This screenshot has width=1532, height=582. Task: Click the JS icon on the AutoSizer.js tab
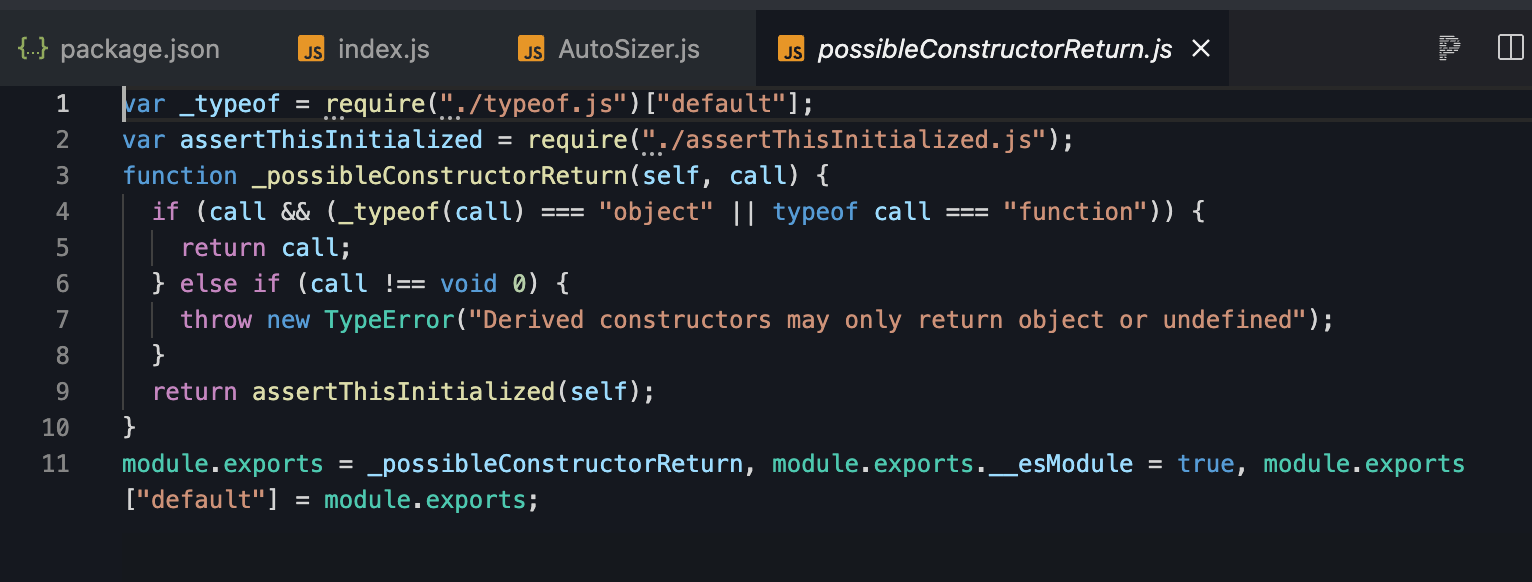(531, 49)
